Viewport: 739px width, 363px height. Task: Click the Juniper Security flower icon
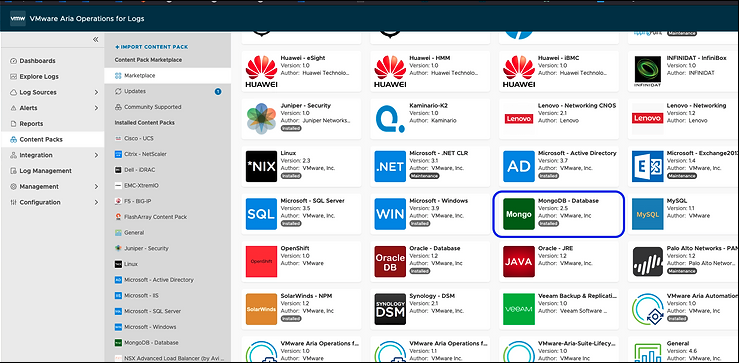tap(261, 119)
